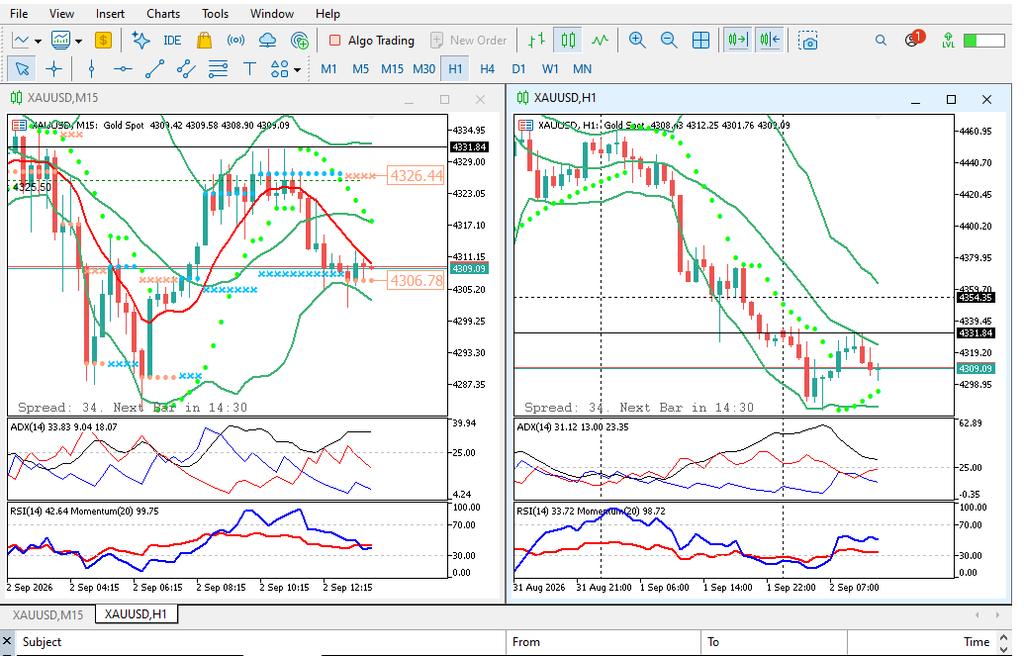The width and height of the screenshot is (1024, 656).
Task: Switch to bar chart type
Action: pyautogui.click(x=536, y=41)
